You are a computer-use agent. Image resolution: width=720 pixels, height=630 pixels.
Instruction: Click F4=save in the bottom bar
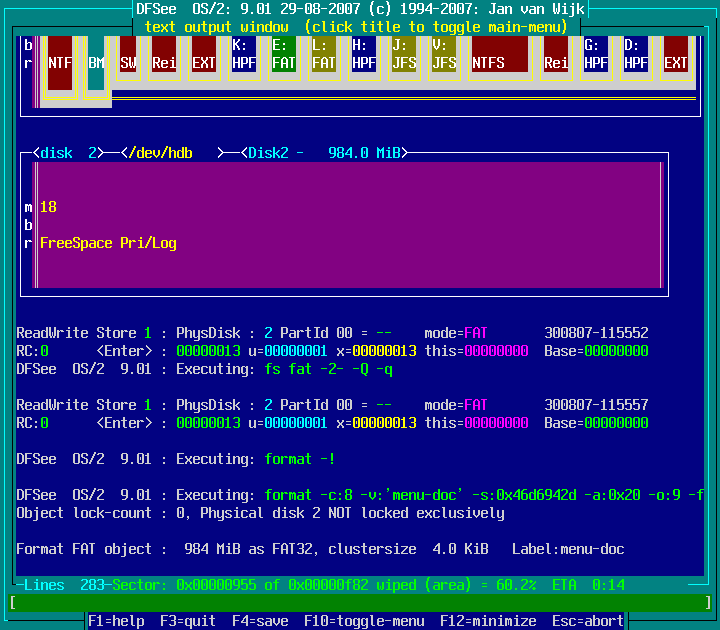pos(260,621)
